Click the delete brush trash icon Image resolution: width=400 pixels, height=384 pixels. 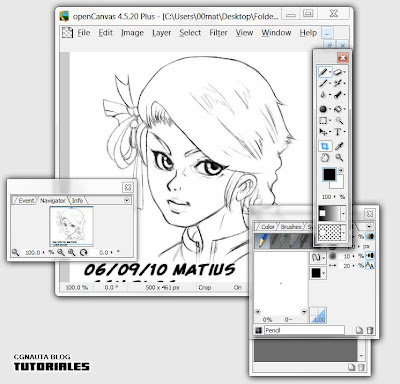tap(370, 330)
